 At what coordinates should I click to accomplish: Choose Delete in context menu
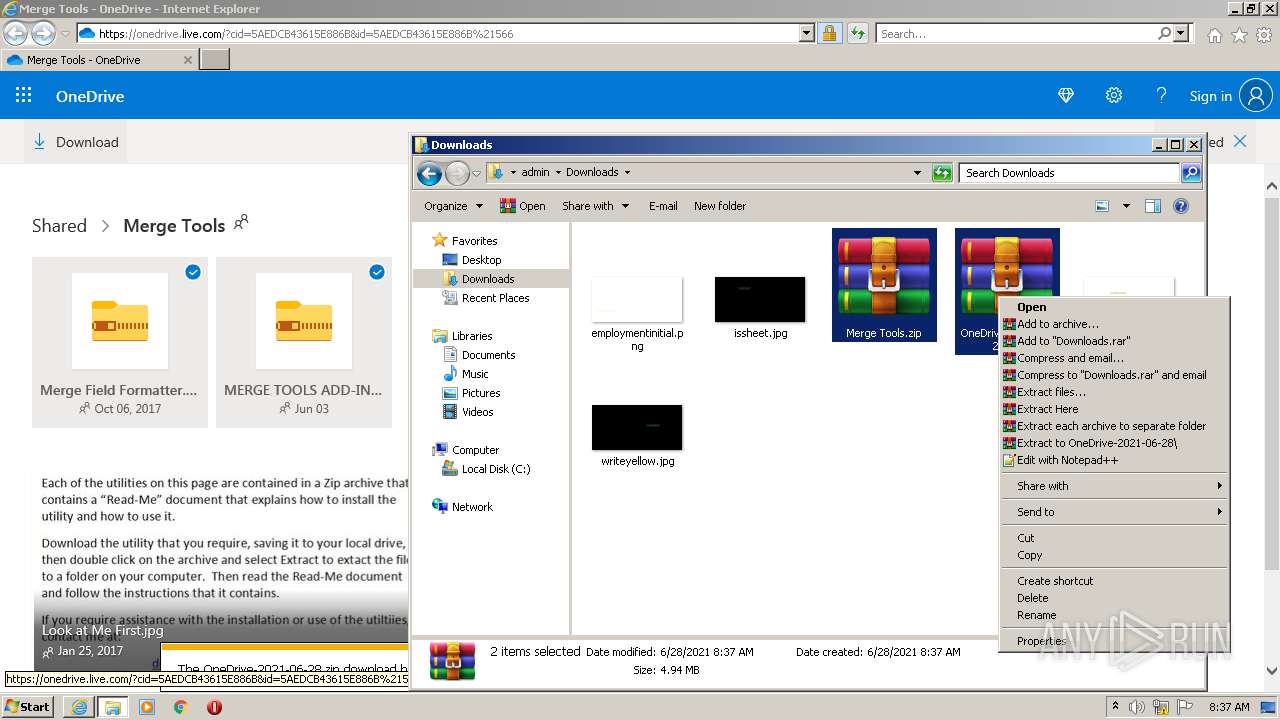(1114, 598)
